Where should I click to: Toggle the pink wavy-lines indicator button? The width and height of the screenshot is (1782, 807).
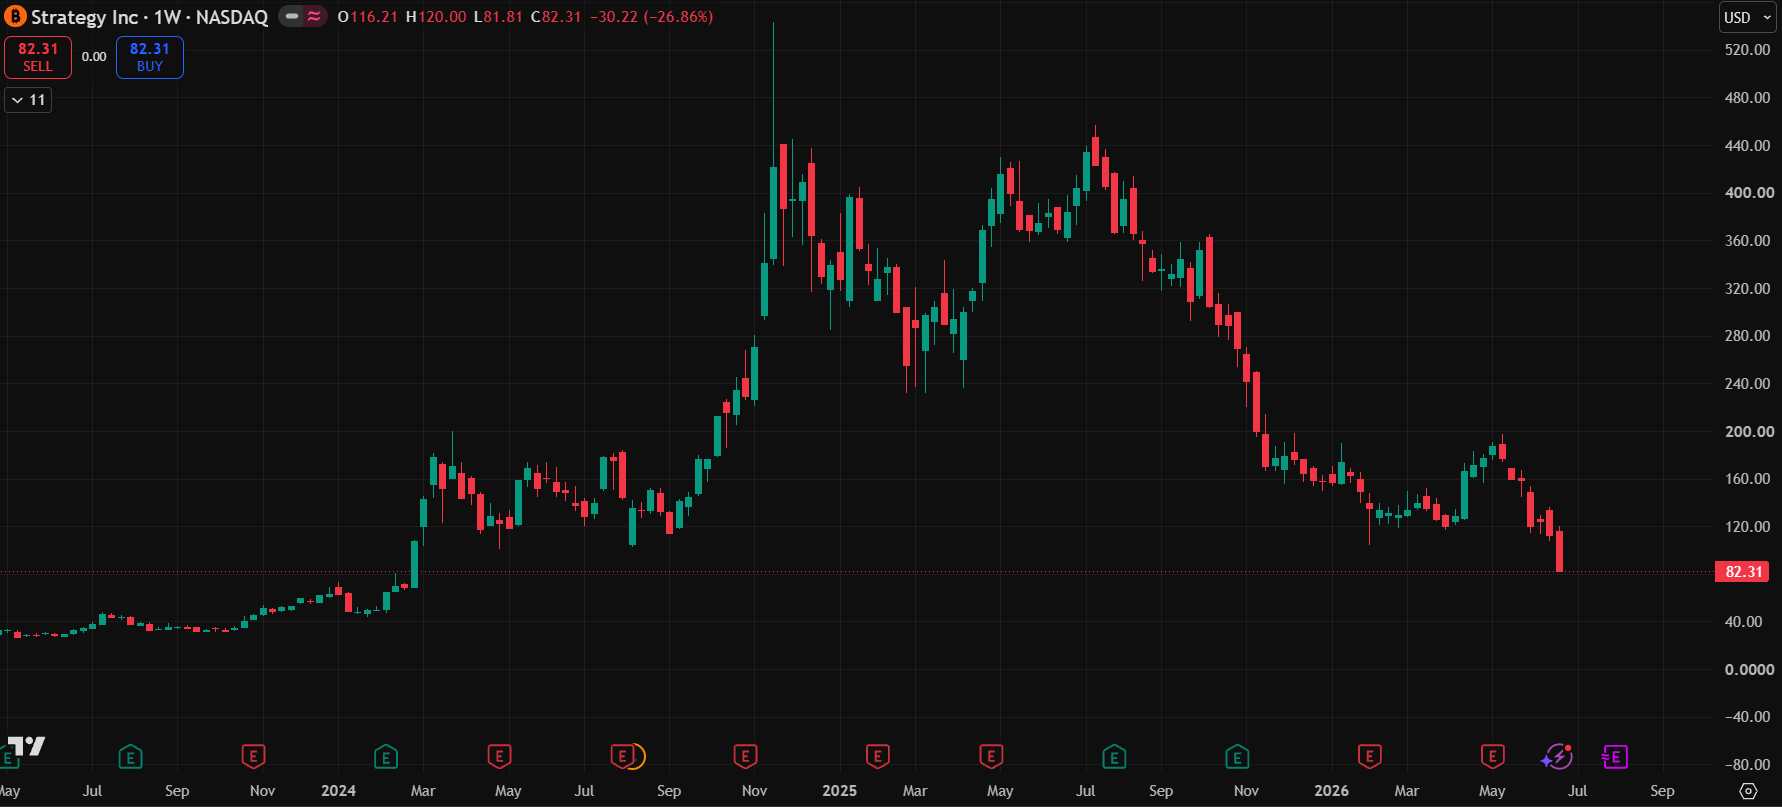(314, 17)
